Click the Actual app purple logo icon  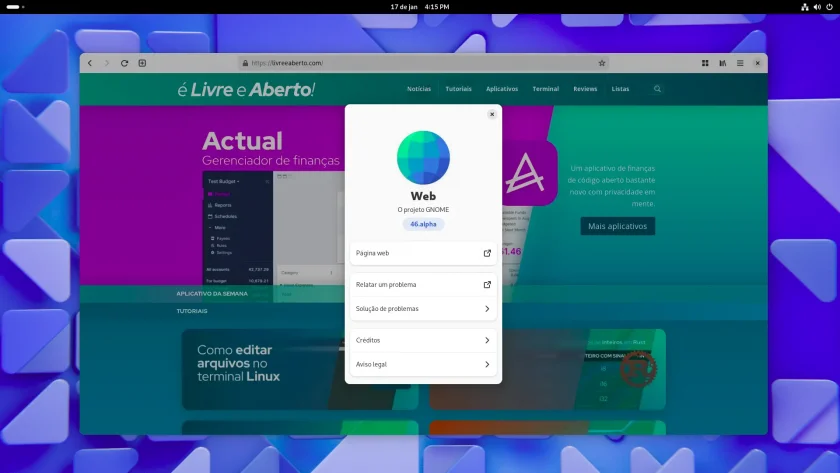click(529, 172)
